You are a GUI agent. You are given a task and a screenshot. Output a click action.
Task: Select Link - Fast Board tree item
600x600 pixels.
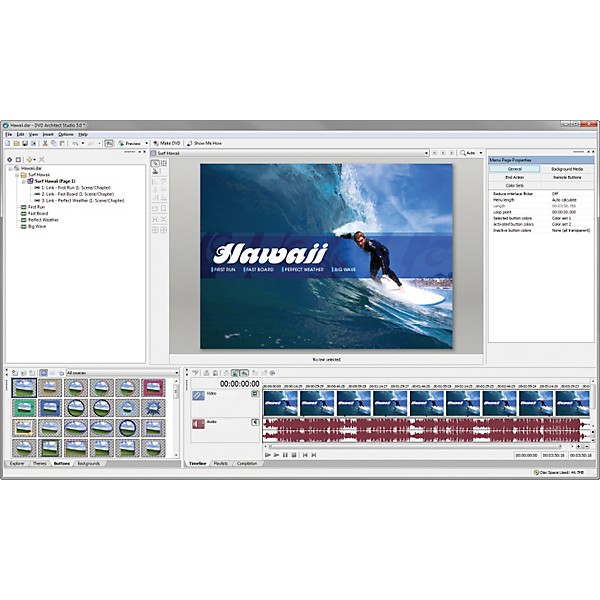(x=77, y=194)
